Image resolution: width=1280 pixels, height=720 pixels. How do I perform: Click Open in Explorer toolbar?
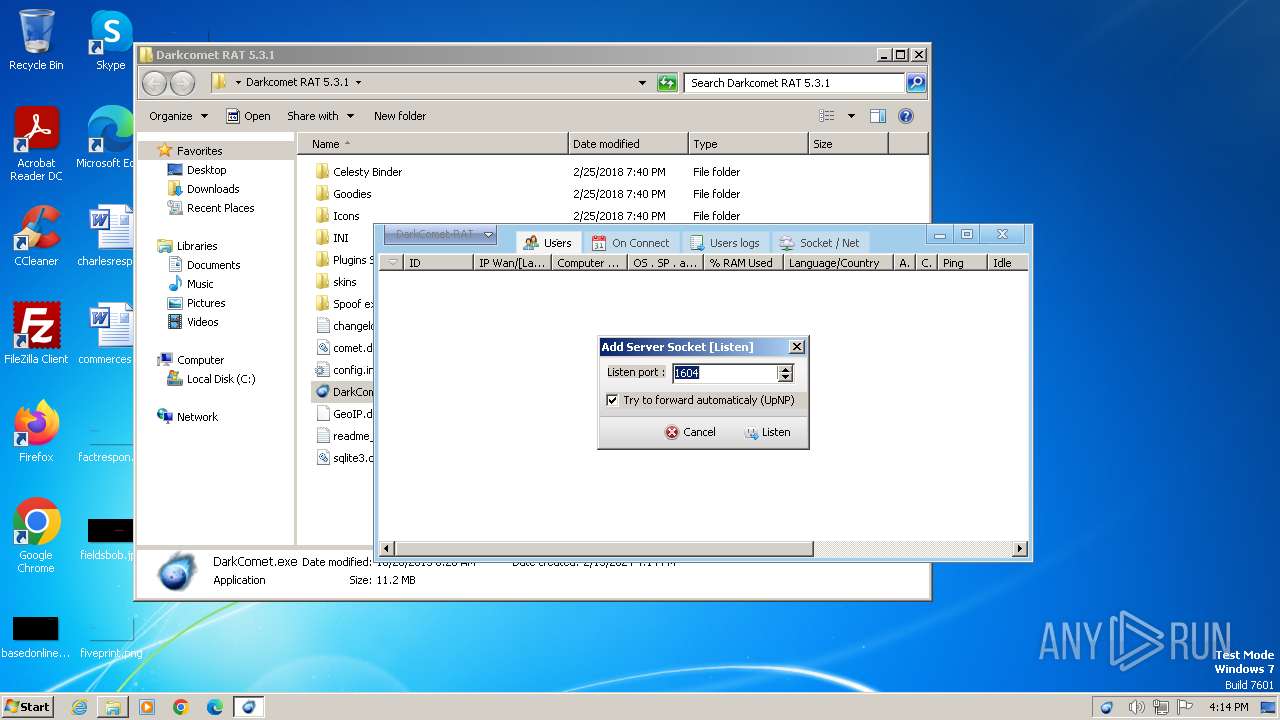[x=248, y=116]
